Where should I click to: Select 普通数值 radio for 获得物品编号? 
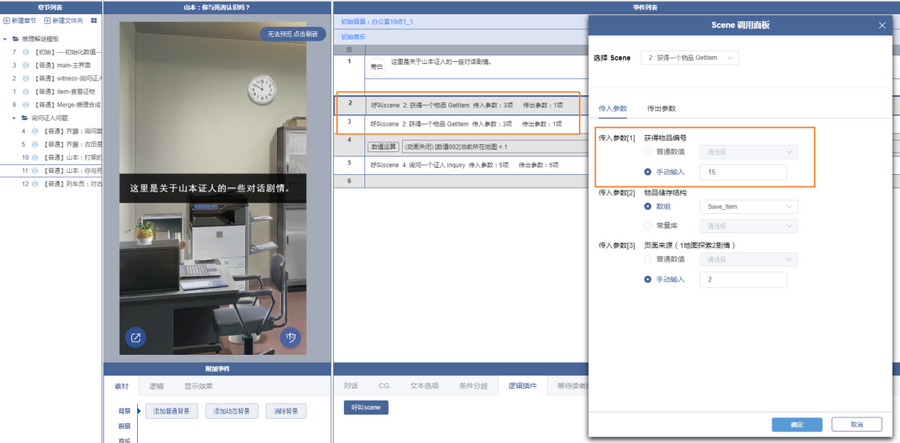click(650, 152)
